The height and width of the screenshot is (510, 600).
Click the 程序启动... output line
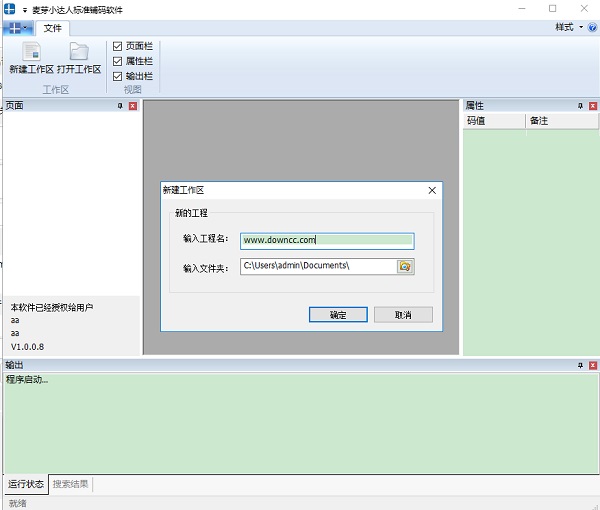click(27, 380)
